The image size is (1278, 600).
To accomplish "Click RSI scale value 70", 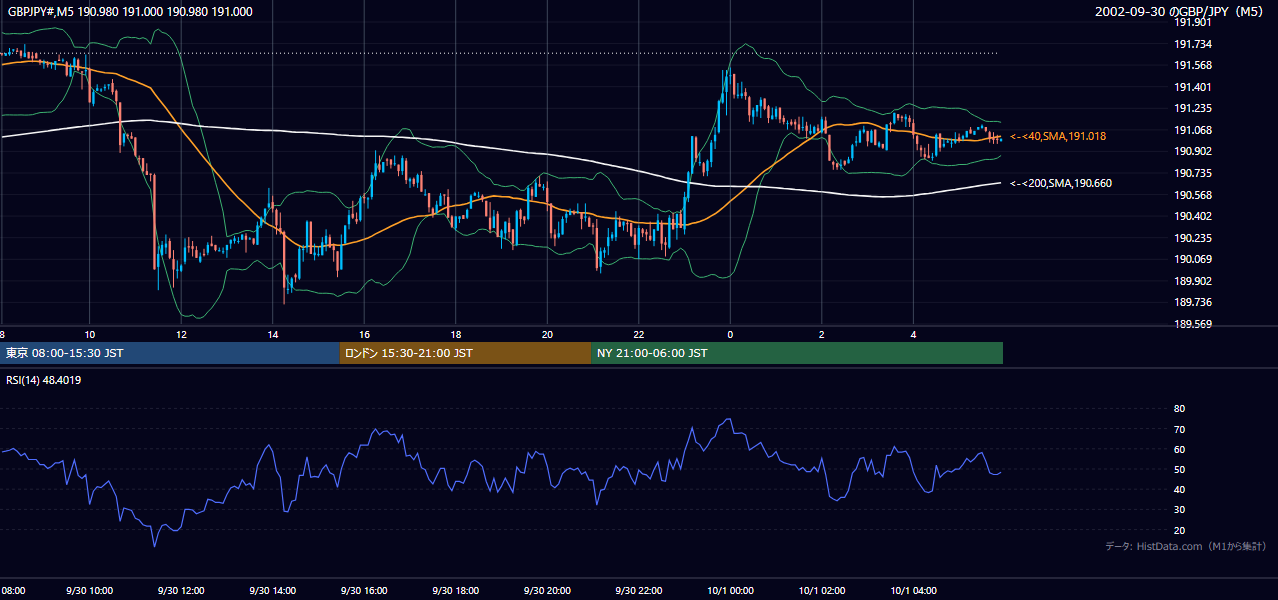I will click(1179, 429).
